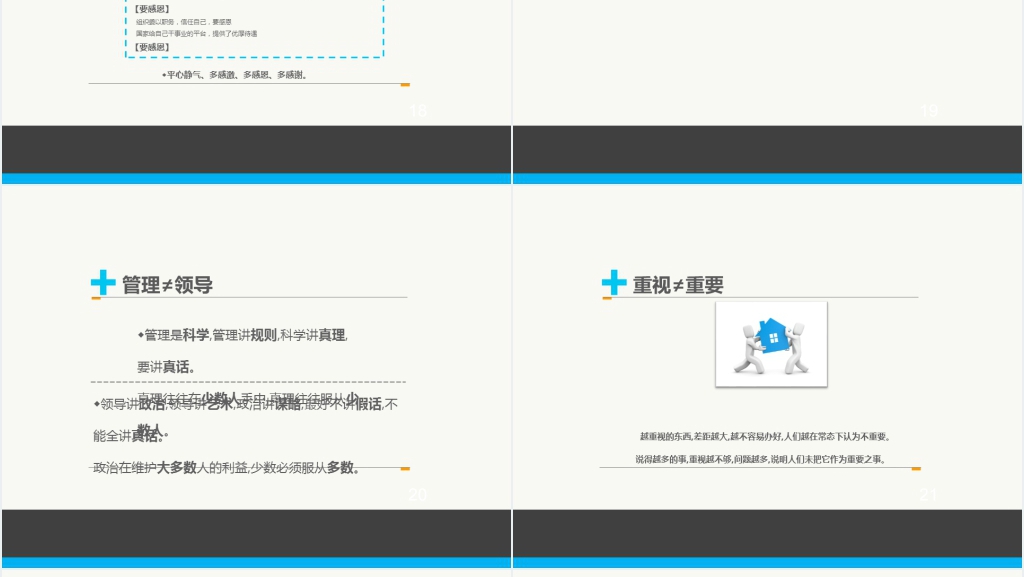Click the page number 20 label
The image size is (1024, 577).
[419, 495]
